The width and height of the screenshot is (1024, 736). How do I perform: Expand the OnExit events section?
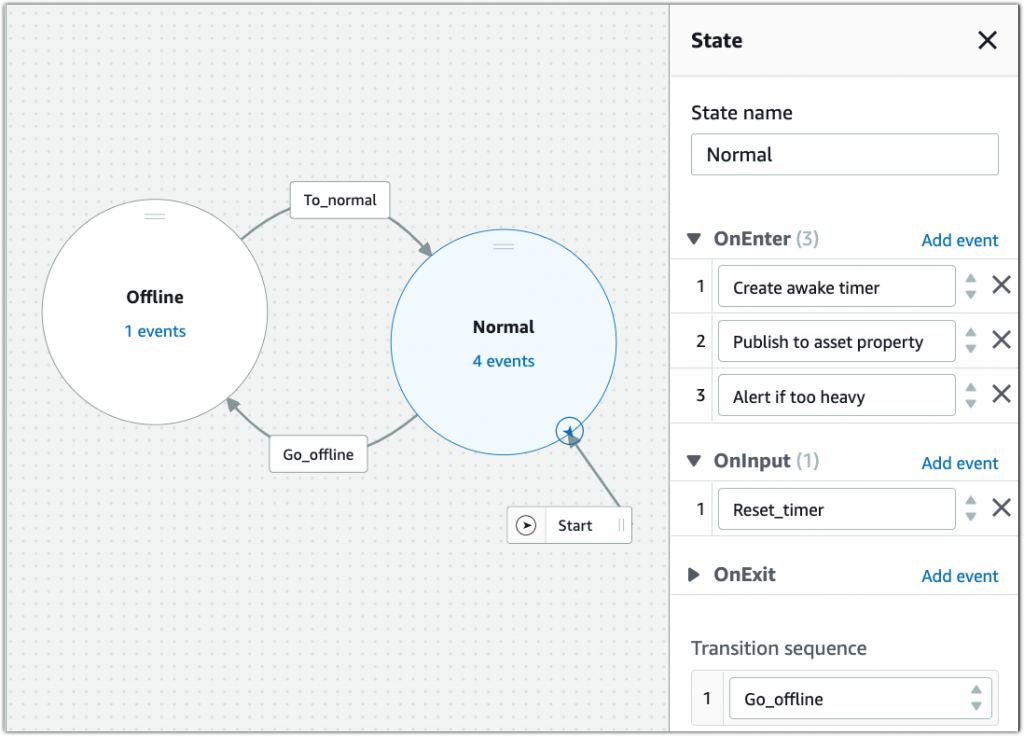(694, 574)
